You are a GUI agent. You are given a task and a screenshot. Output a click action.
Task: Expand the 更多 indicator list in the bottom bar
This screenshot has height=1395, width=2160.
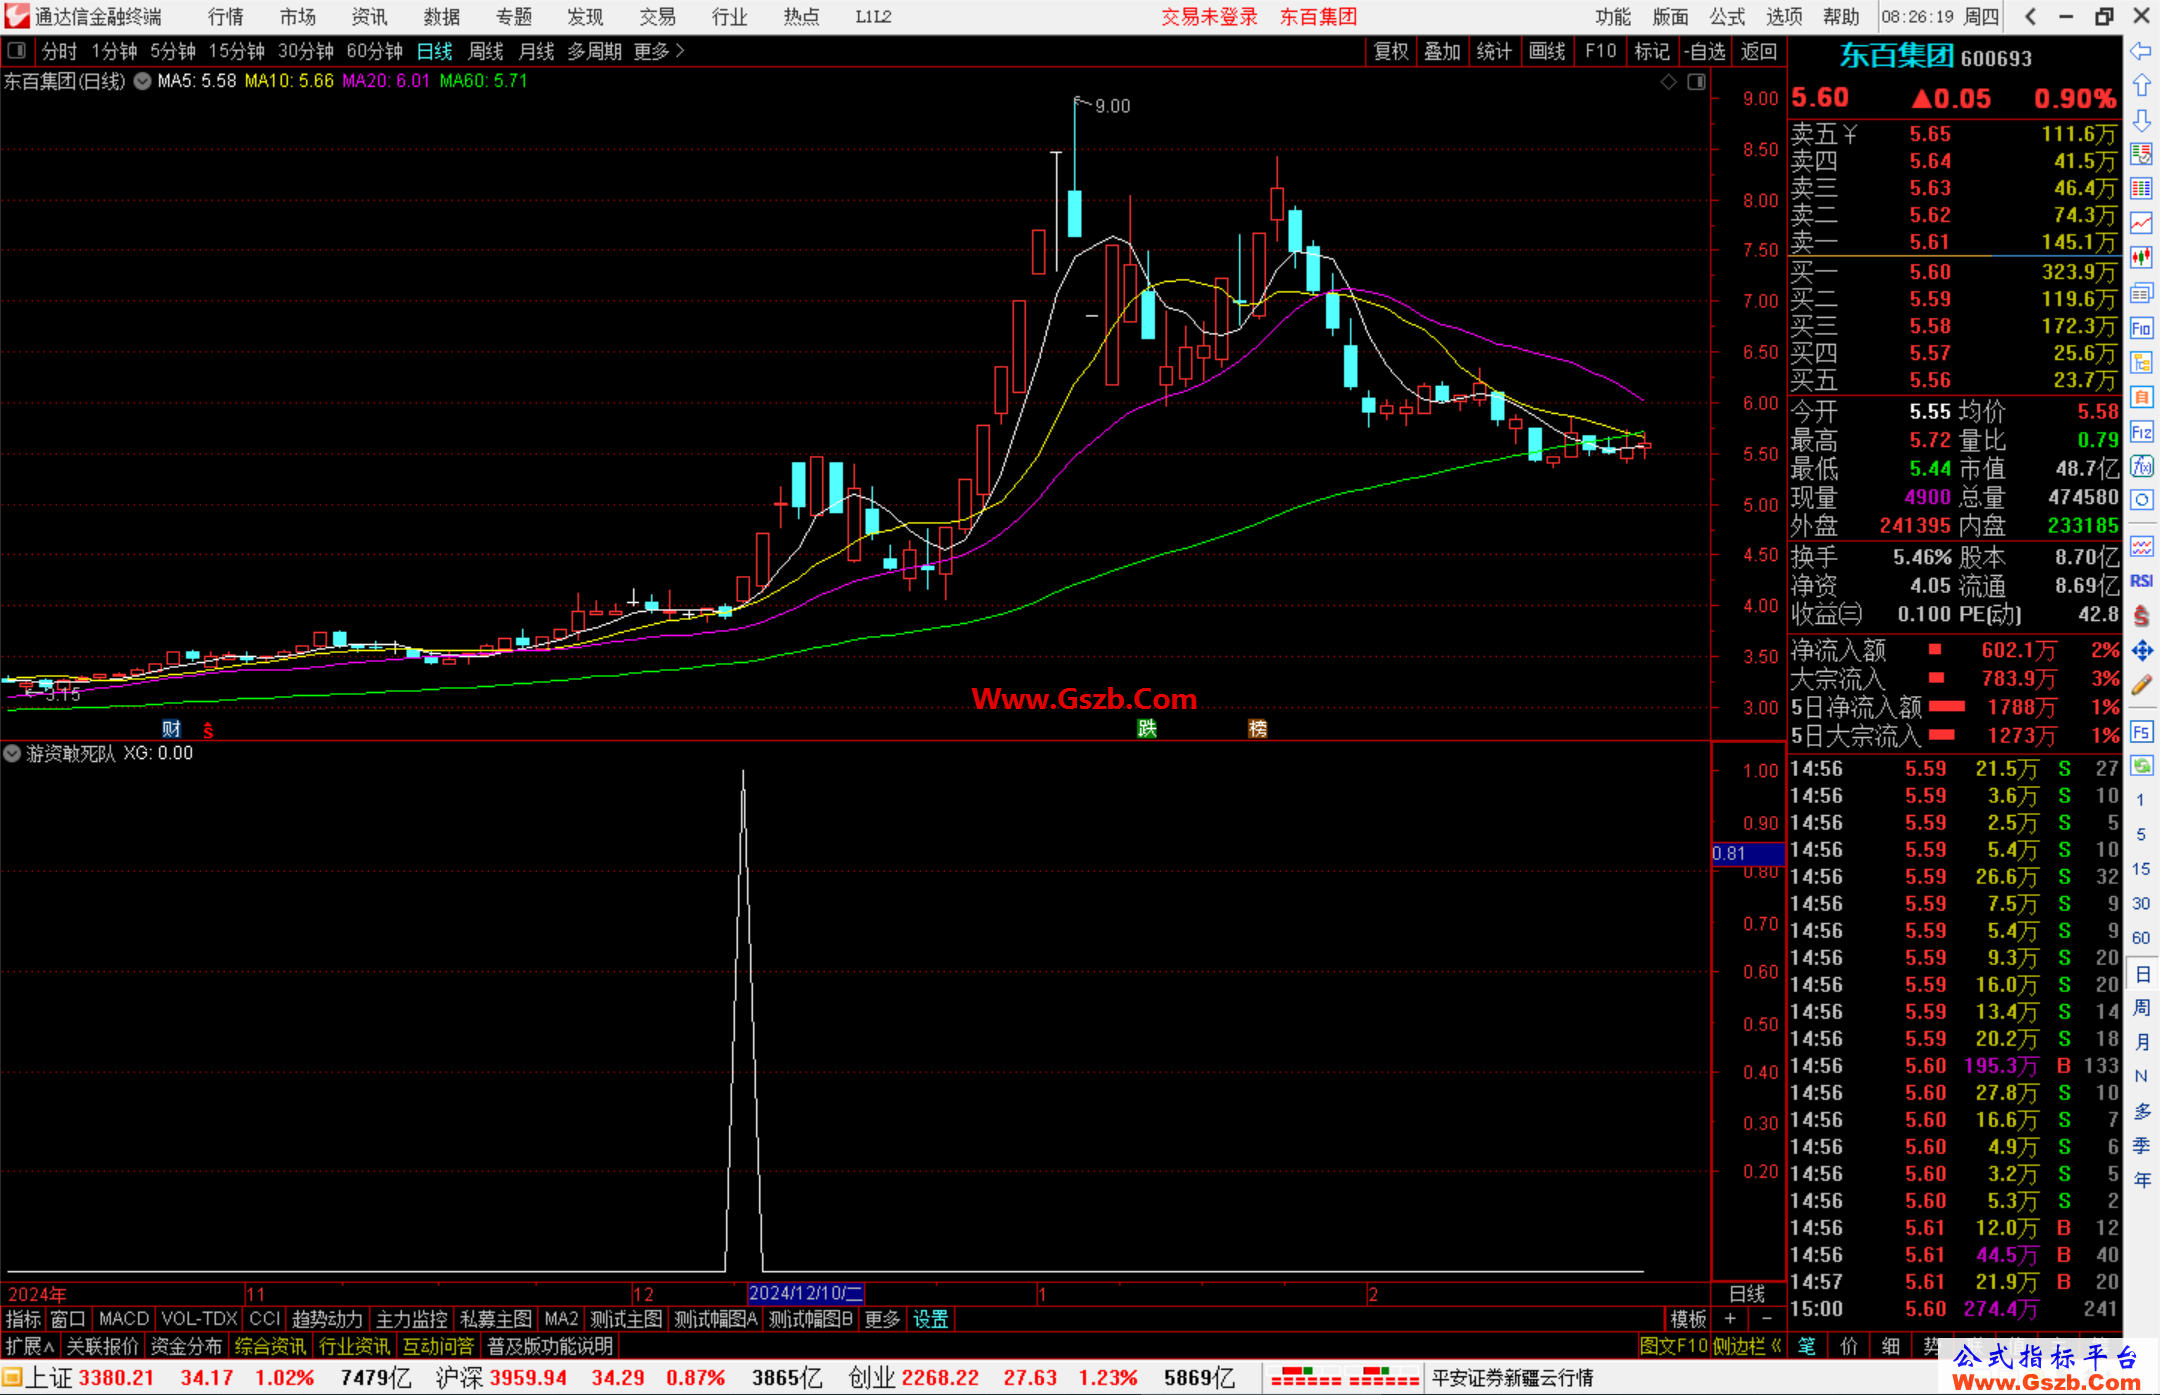tap(882, 1319)
